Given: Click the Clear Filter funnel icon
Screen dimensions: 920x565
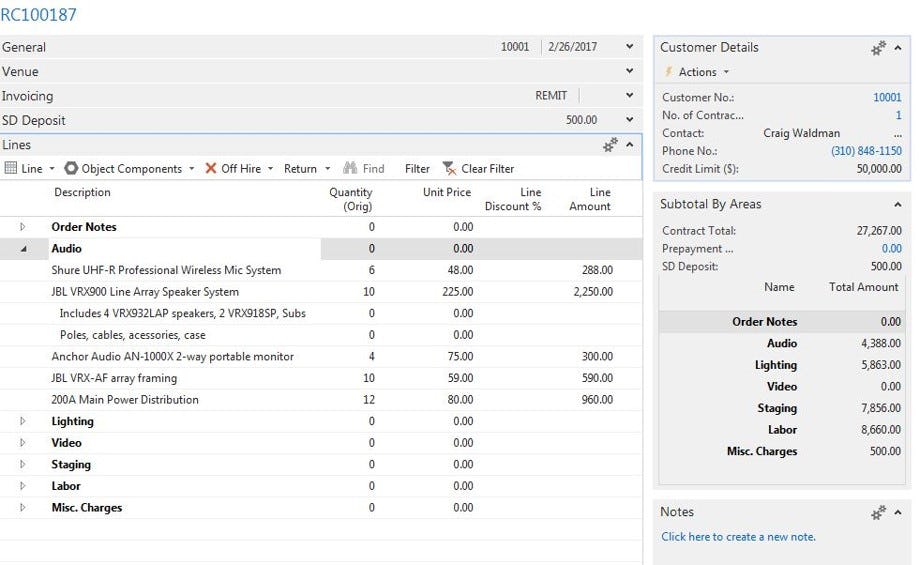Looking at the screenshot, I should (449, 168).
